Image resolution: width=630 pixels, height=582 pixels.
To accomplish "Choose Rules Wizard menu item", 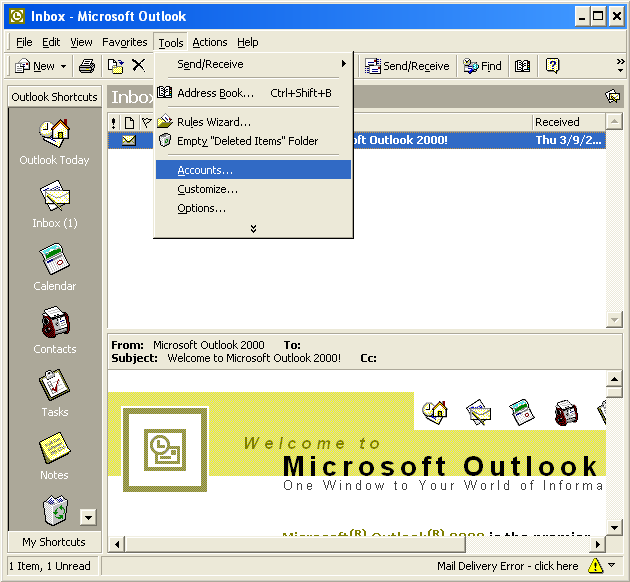I will tap(253, 122).
